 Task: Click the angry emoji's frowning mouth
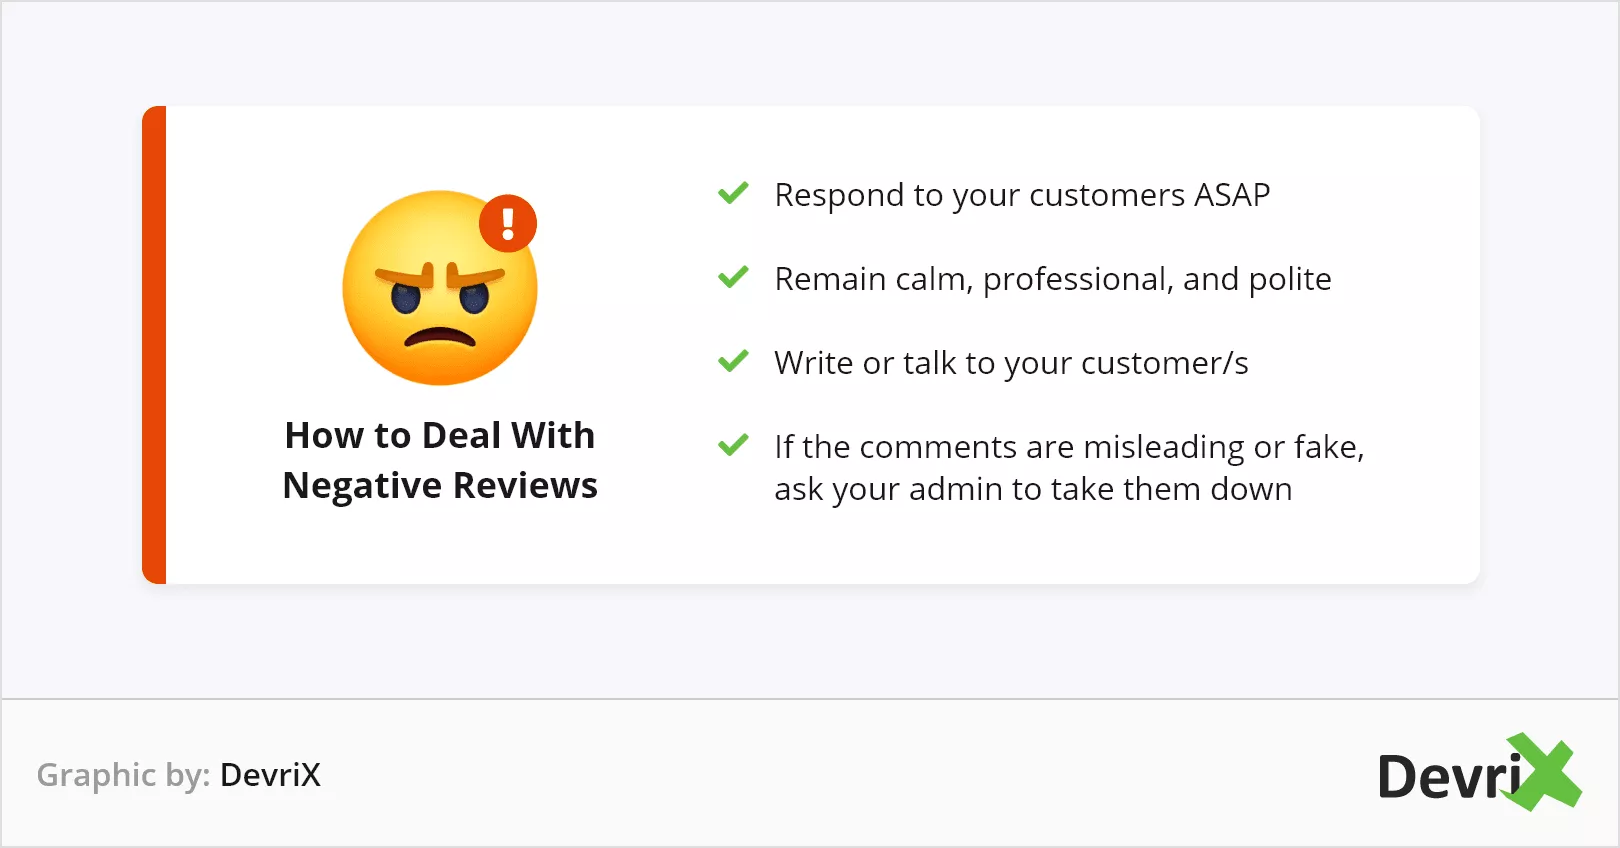point(440,338)
